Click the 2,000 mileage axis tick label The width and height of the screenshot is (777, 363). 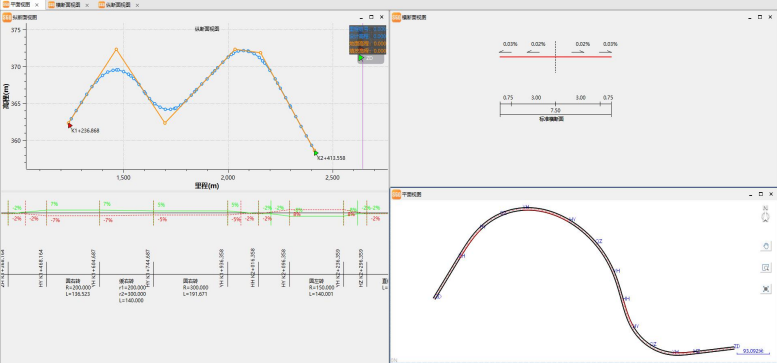(x=228, y=177)
